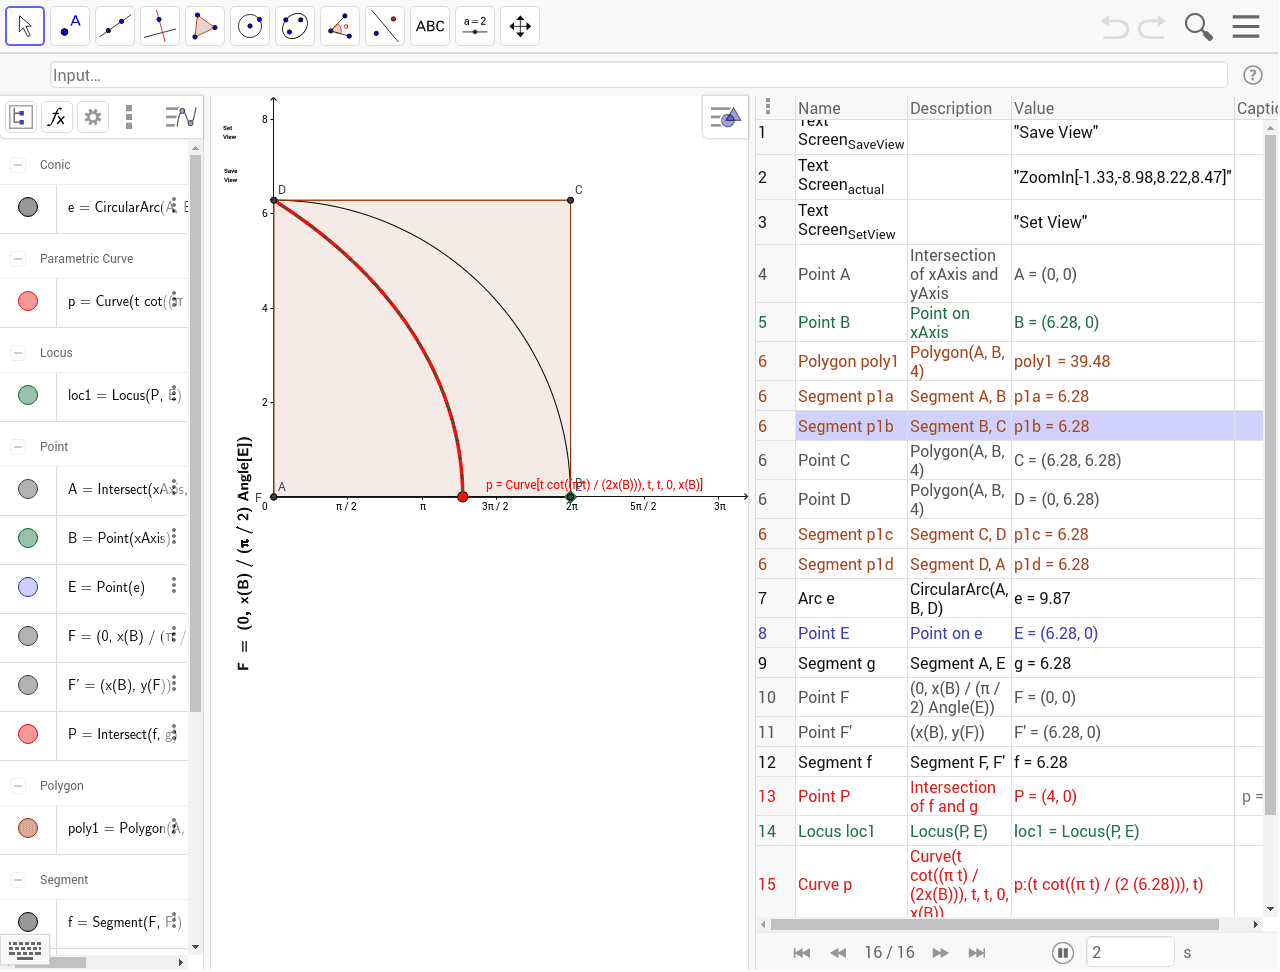1280x972 pixels.
Task: Select the ABC Text tool
Action: (x=430, y=26)
